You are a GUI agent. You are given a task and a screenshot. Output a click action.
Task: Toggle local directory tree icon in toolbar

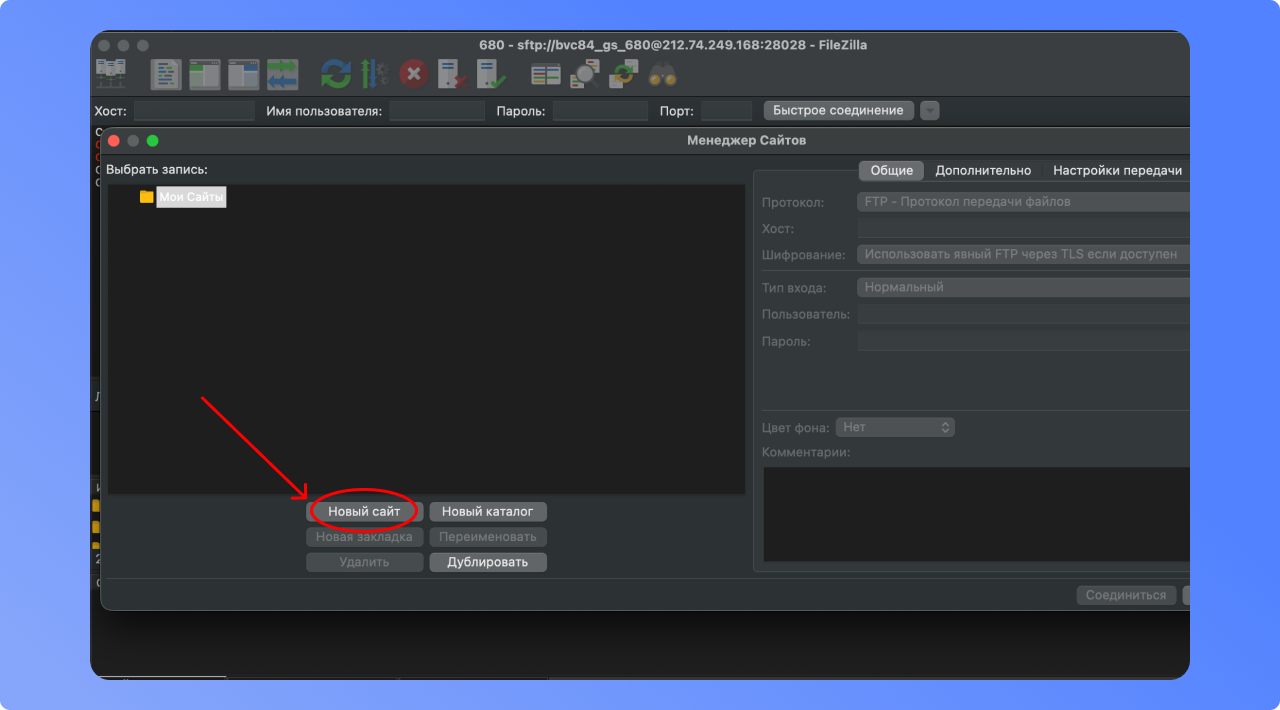click(205, 74)
